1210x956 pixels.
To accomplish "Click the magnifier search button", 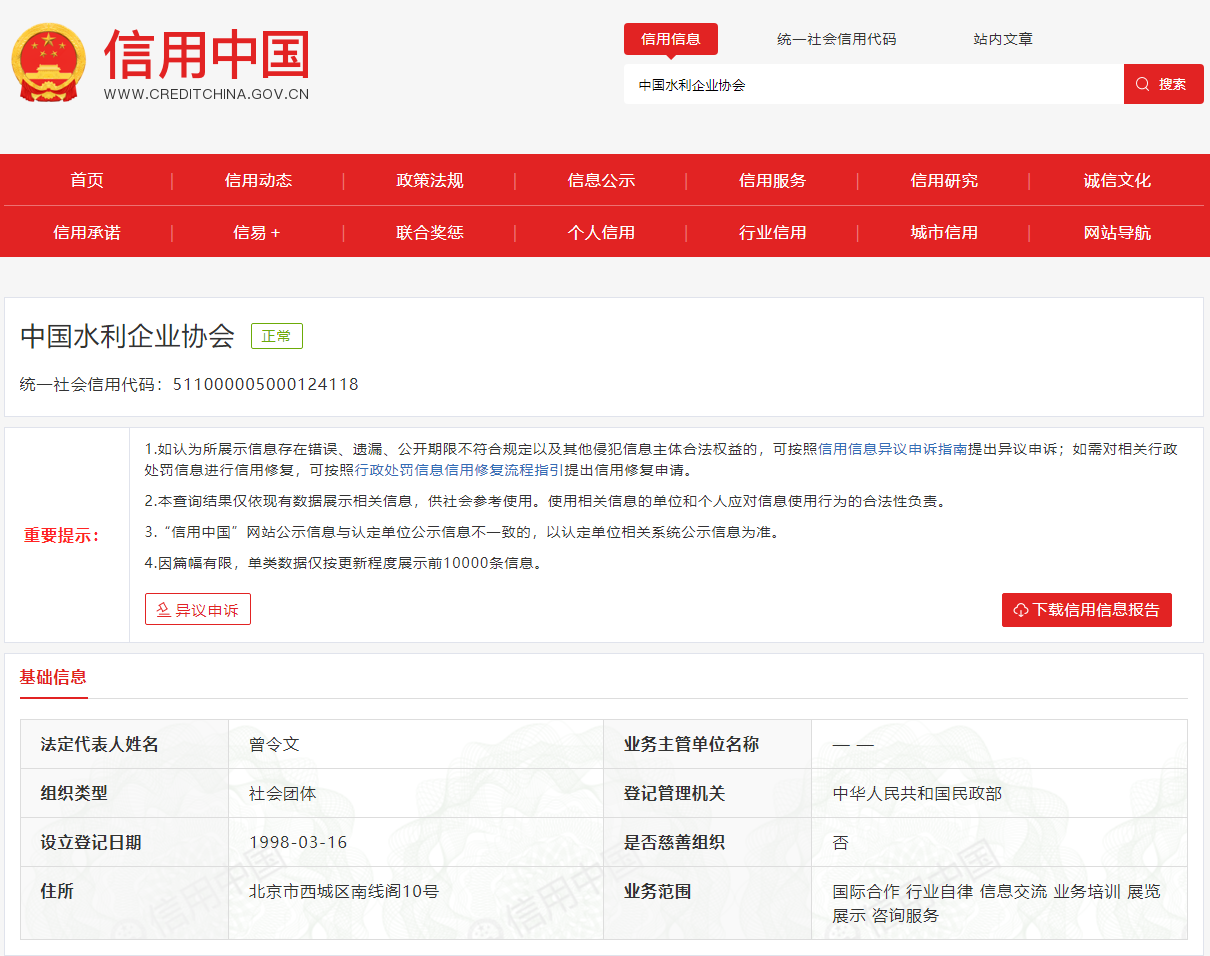I will tap(1163, 84).
